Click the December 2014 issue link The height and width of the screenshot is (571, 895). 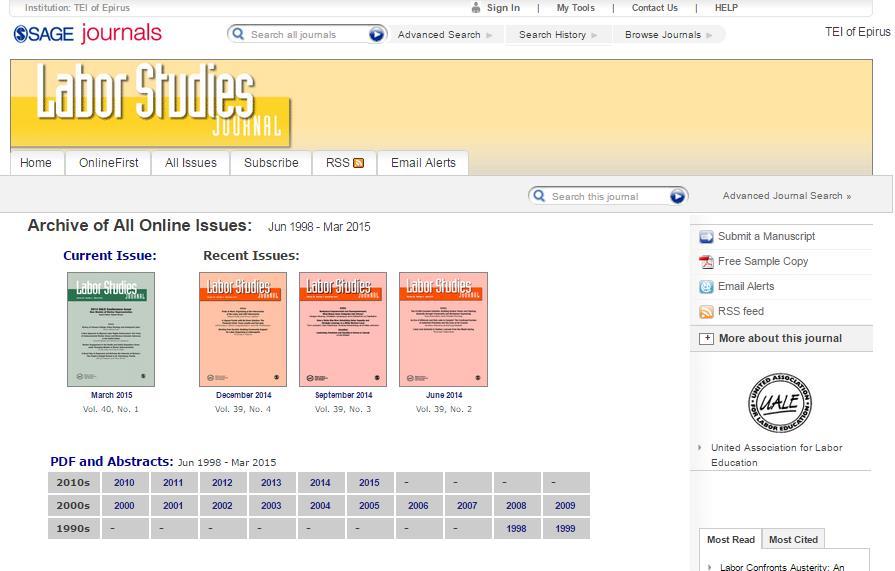coord(244,395)
